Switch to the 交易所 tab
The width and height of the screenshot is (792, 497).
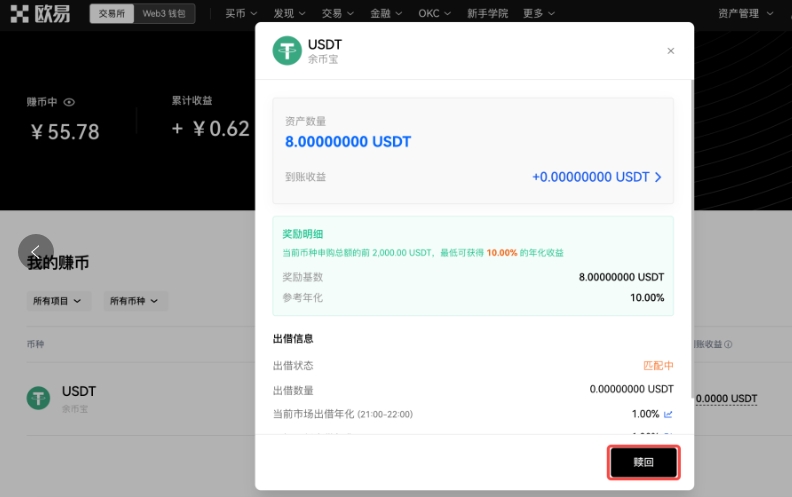point(112,14)
